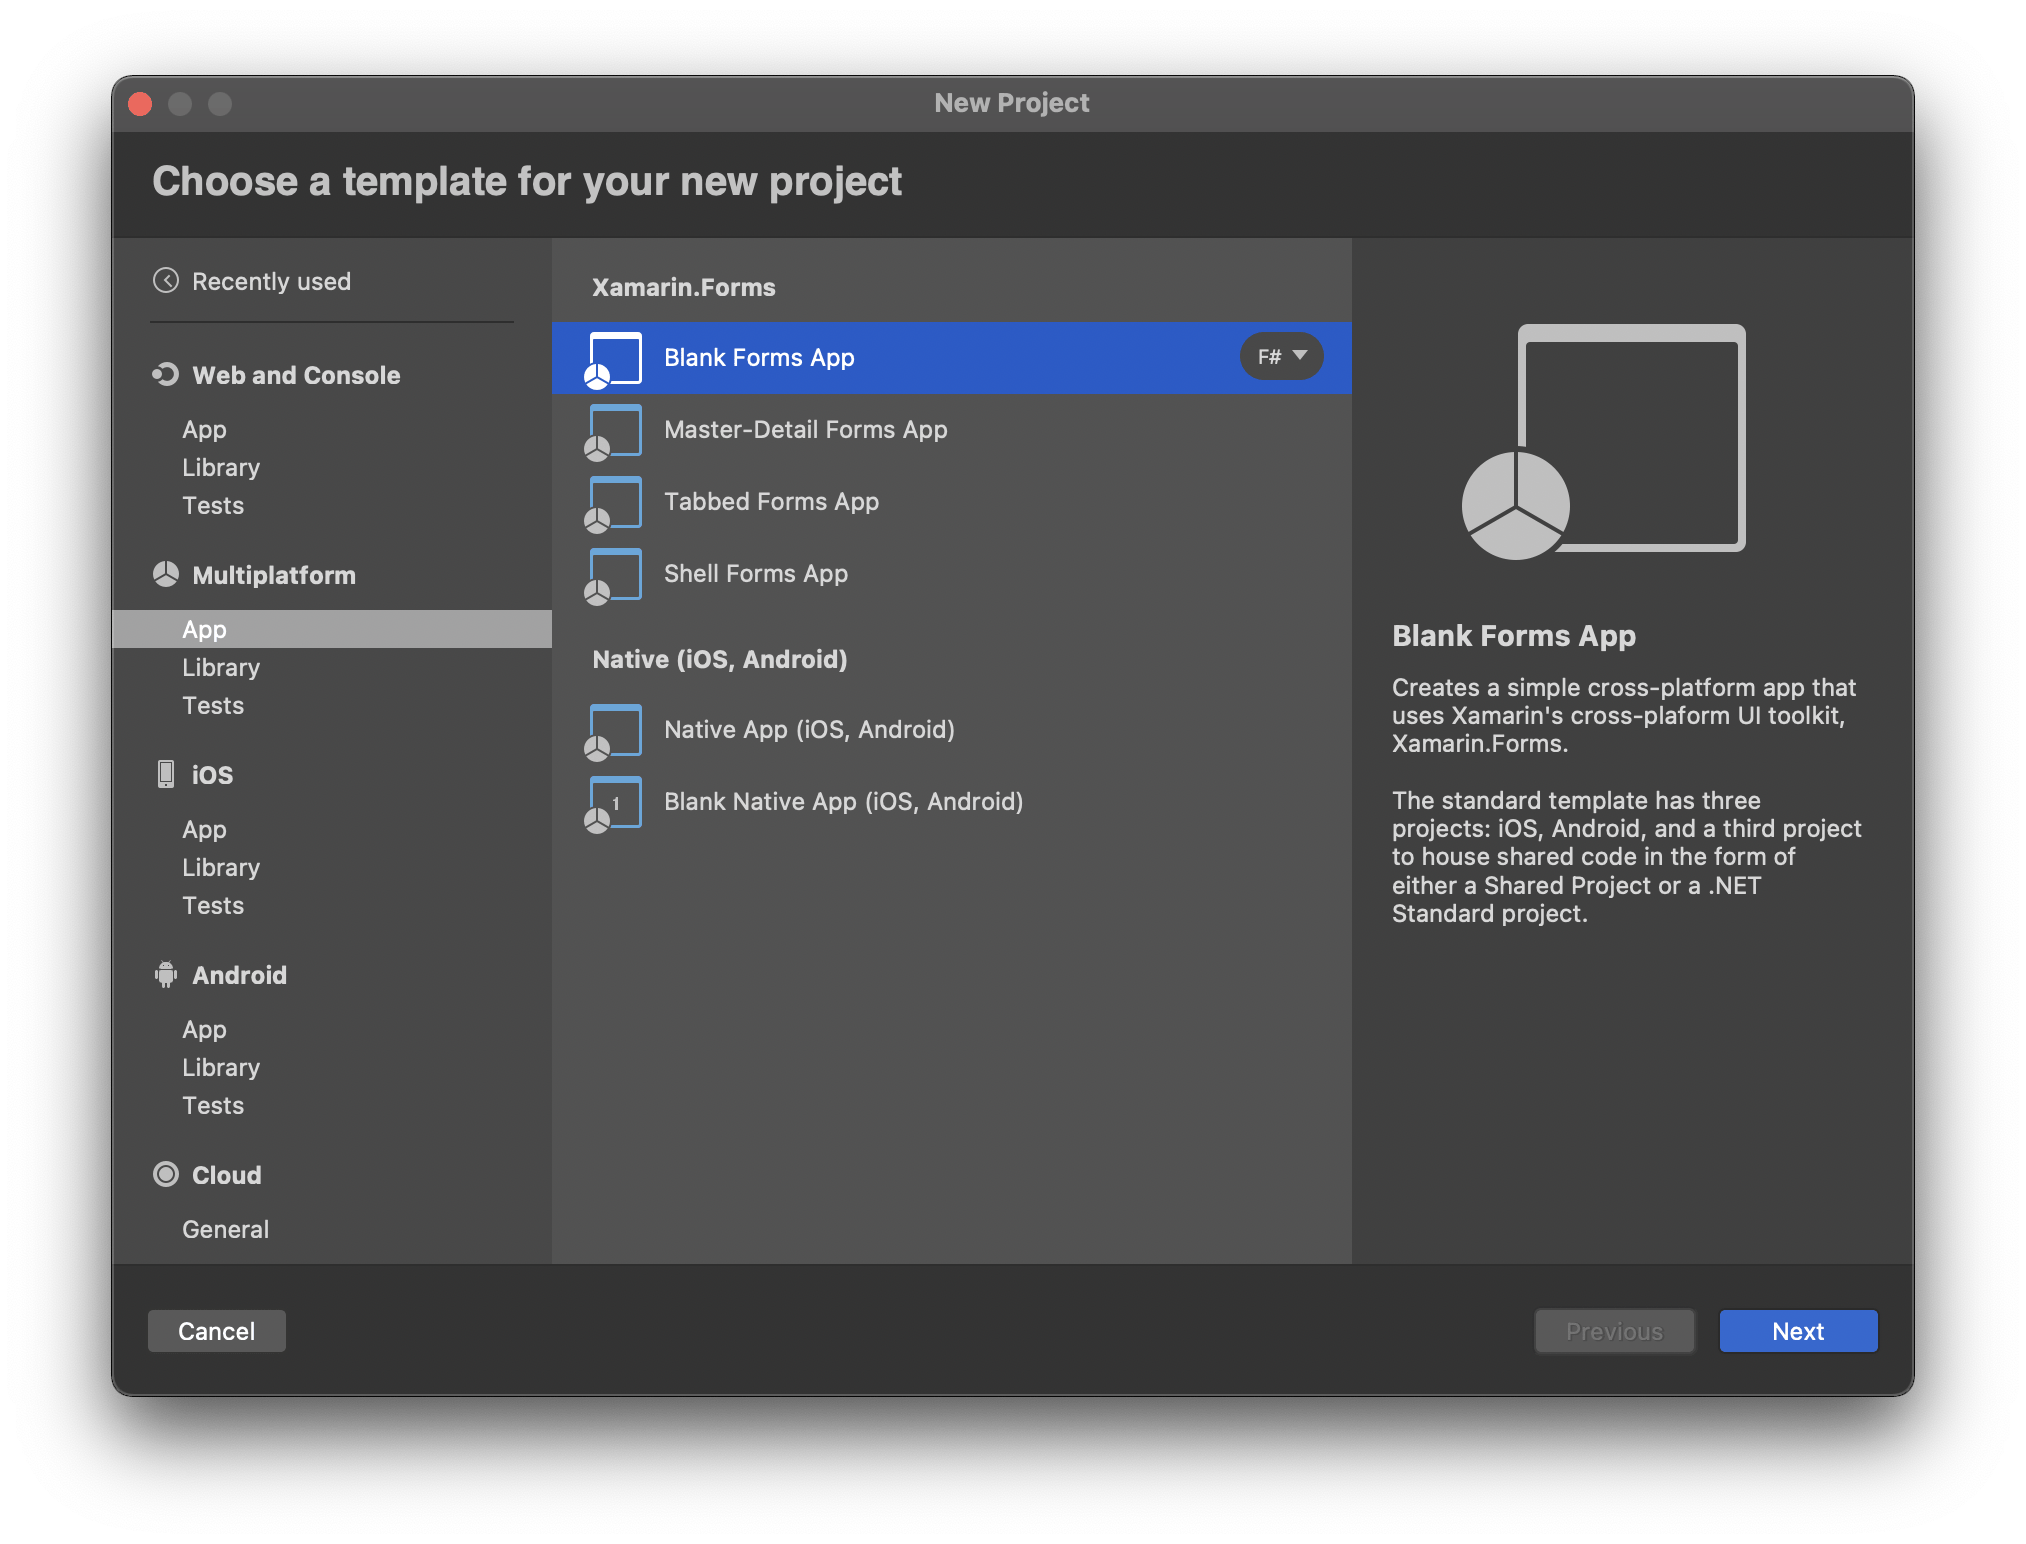
Task: Open the F# language dropdown
Action: [x=1282, y=357]
